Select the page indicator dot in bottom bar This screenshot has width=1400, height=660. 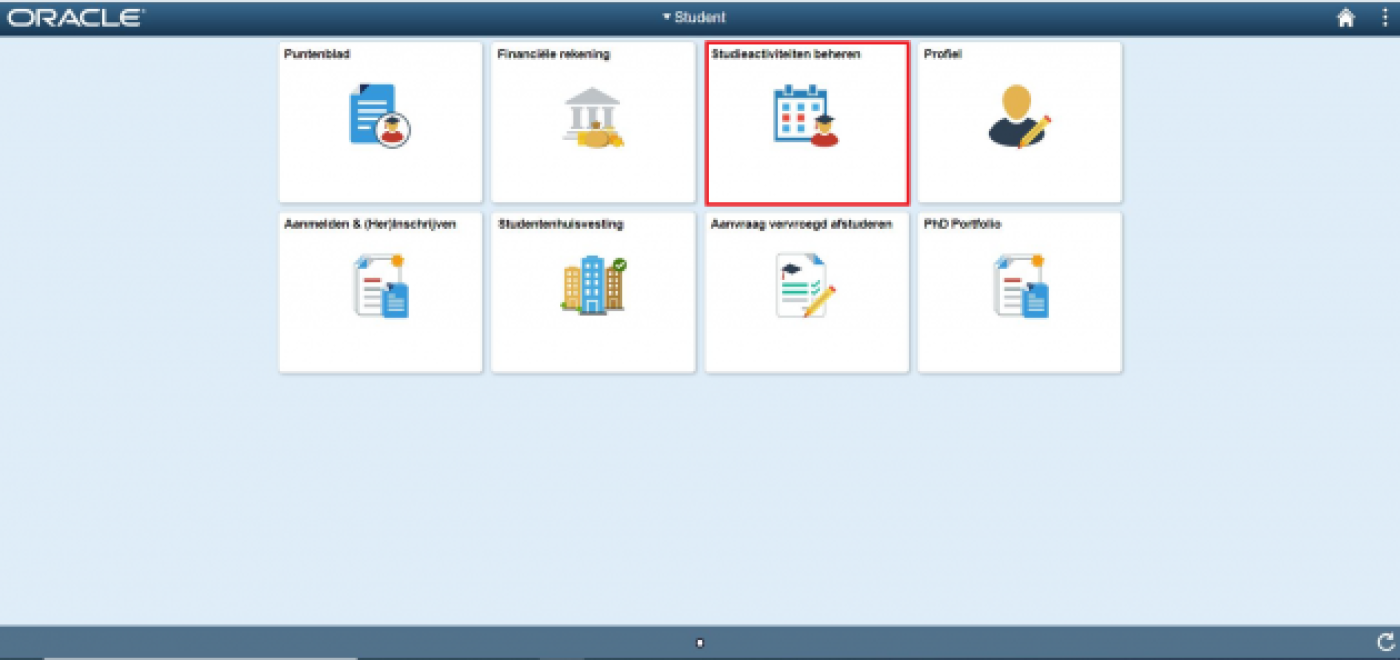click(x=700, y=643)
